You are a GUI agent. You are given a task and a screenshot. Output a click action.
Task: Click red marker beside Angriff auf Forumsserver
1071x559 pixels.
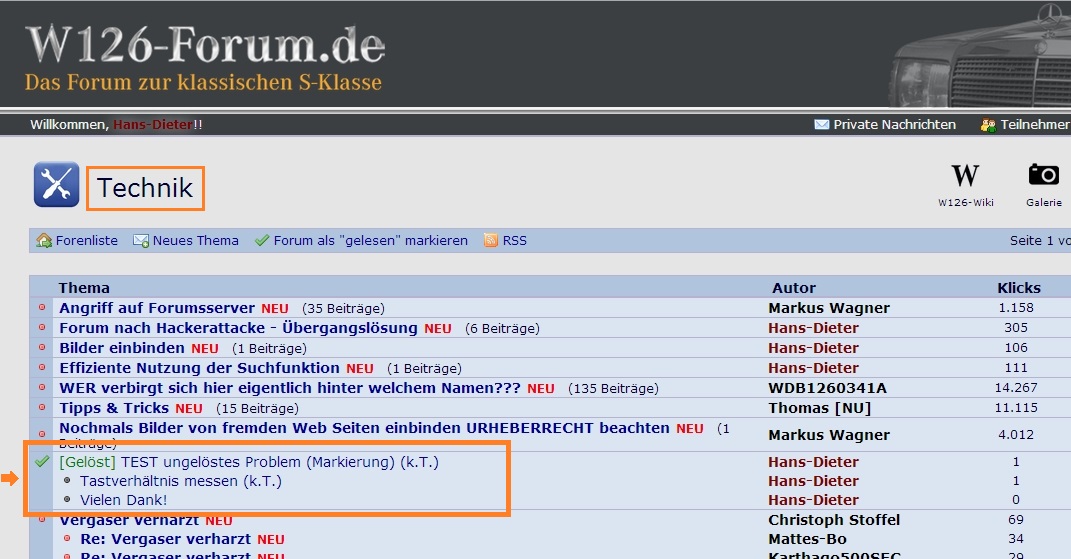point(42,308)
